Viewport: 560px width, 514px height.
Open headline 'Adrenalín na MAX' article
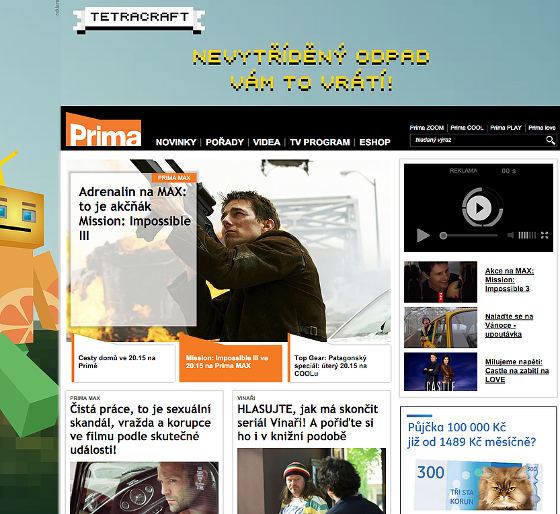click(x=134, y=214)
